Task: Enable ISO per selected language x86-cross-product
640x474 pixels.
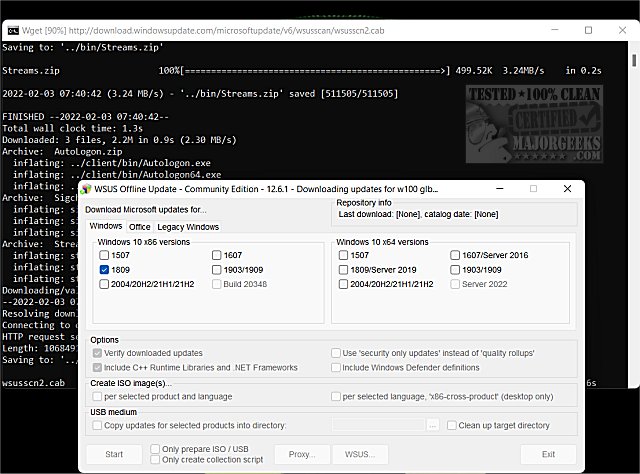Action: coord(336,396)
